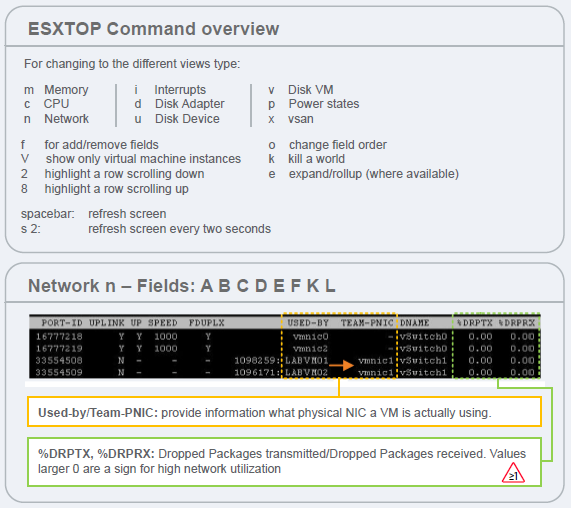The image size is (571, 508).
Task: Click the %DRPTX column header
Action: coord(475,323)
